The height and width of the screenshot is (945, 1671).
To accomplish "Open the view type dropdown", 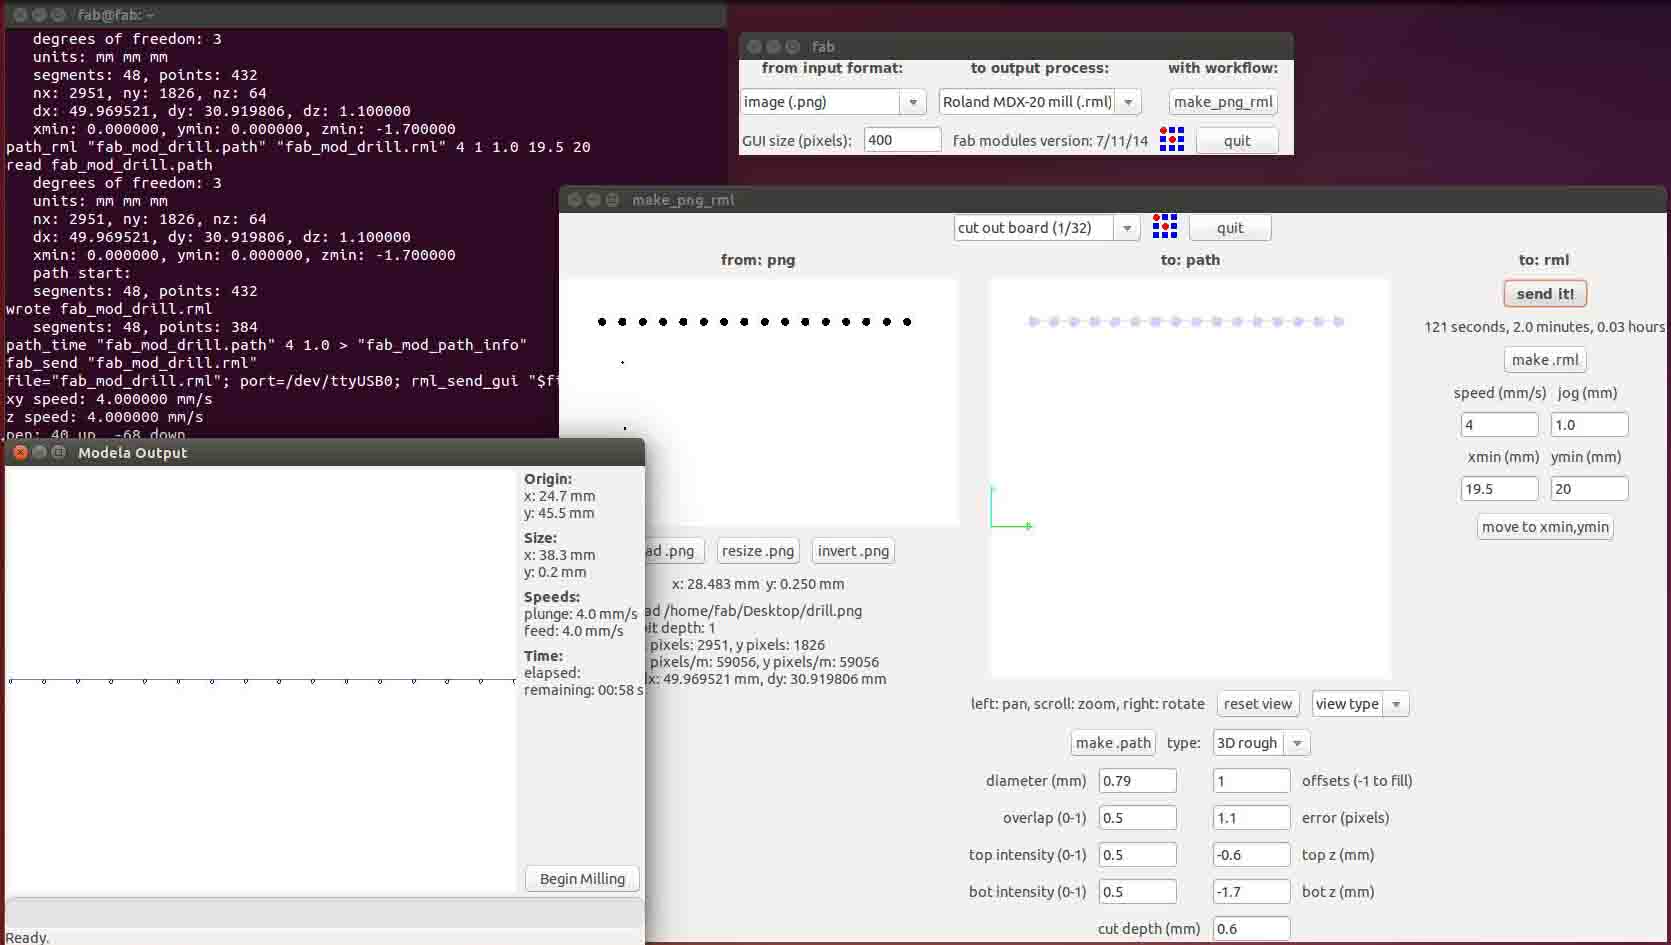I will click(1360, 704).
